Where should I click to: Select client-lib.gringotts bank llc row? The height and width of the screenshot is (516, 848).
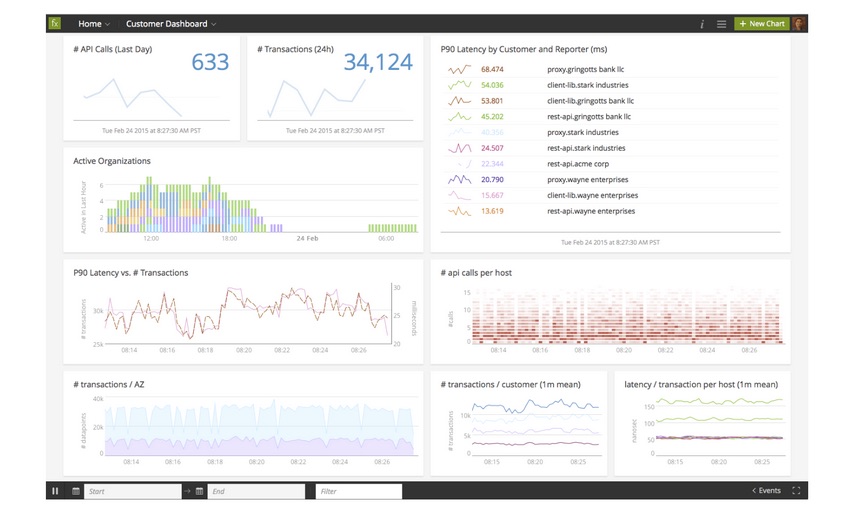coord(610,101)
